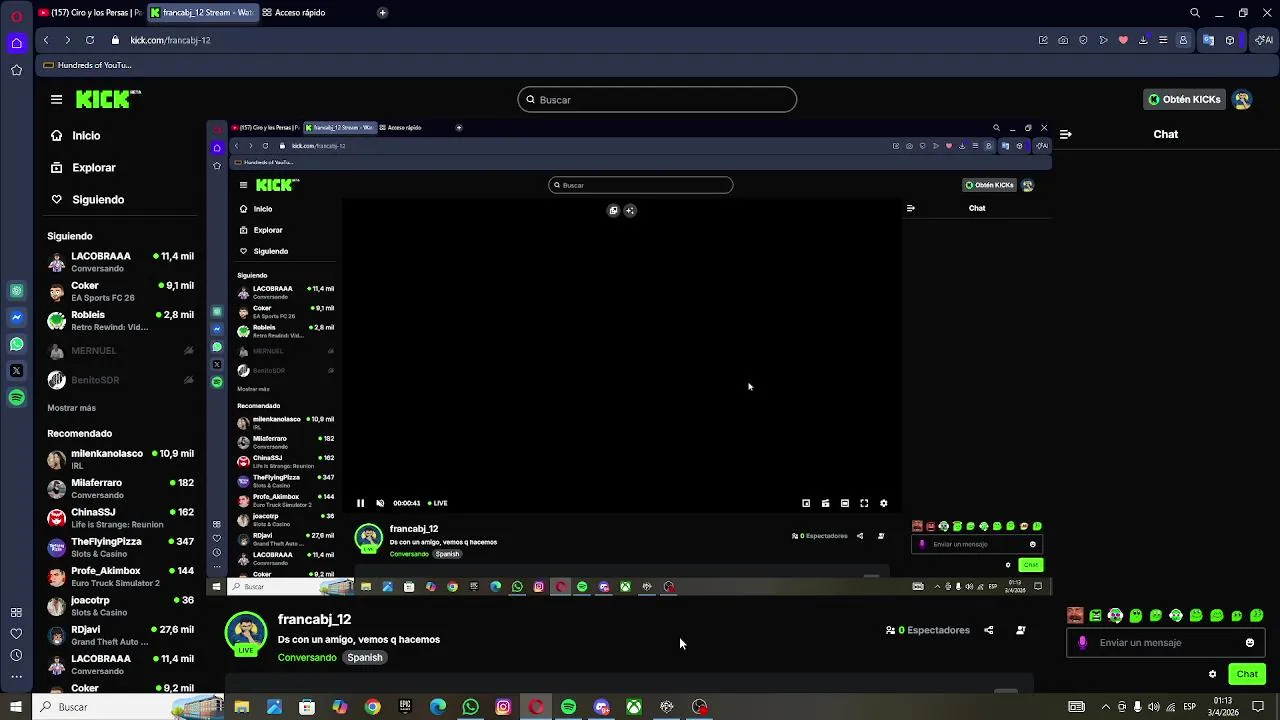The image size is (1280, 720).
Task: Open Opera easy setup menu icon
Action: pyautogui.click(x=1163, y=40)
